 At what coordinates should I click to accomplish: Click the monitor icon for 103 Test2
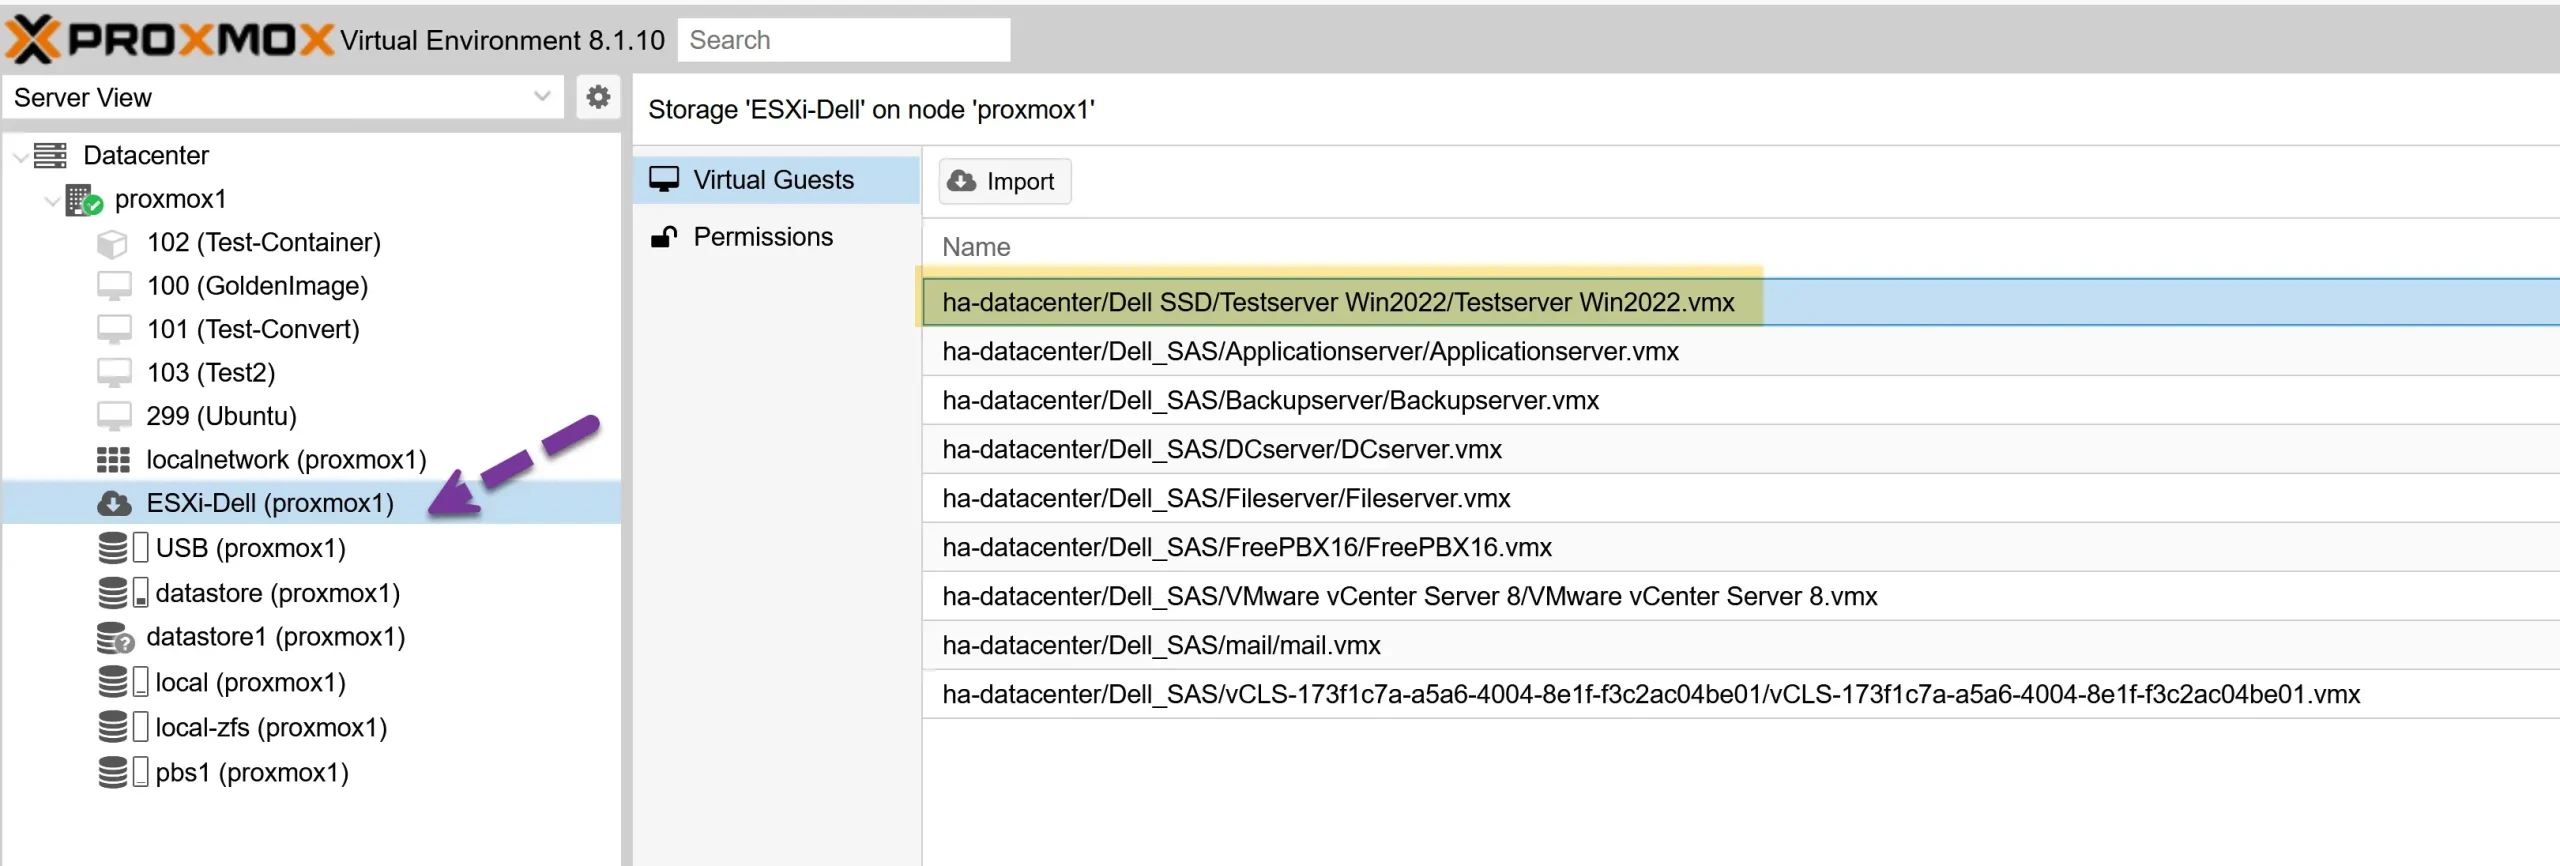click(114, 372)
